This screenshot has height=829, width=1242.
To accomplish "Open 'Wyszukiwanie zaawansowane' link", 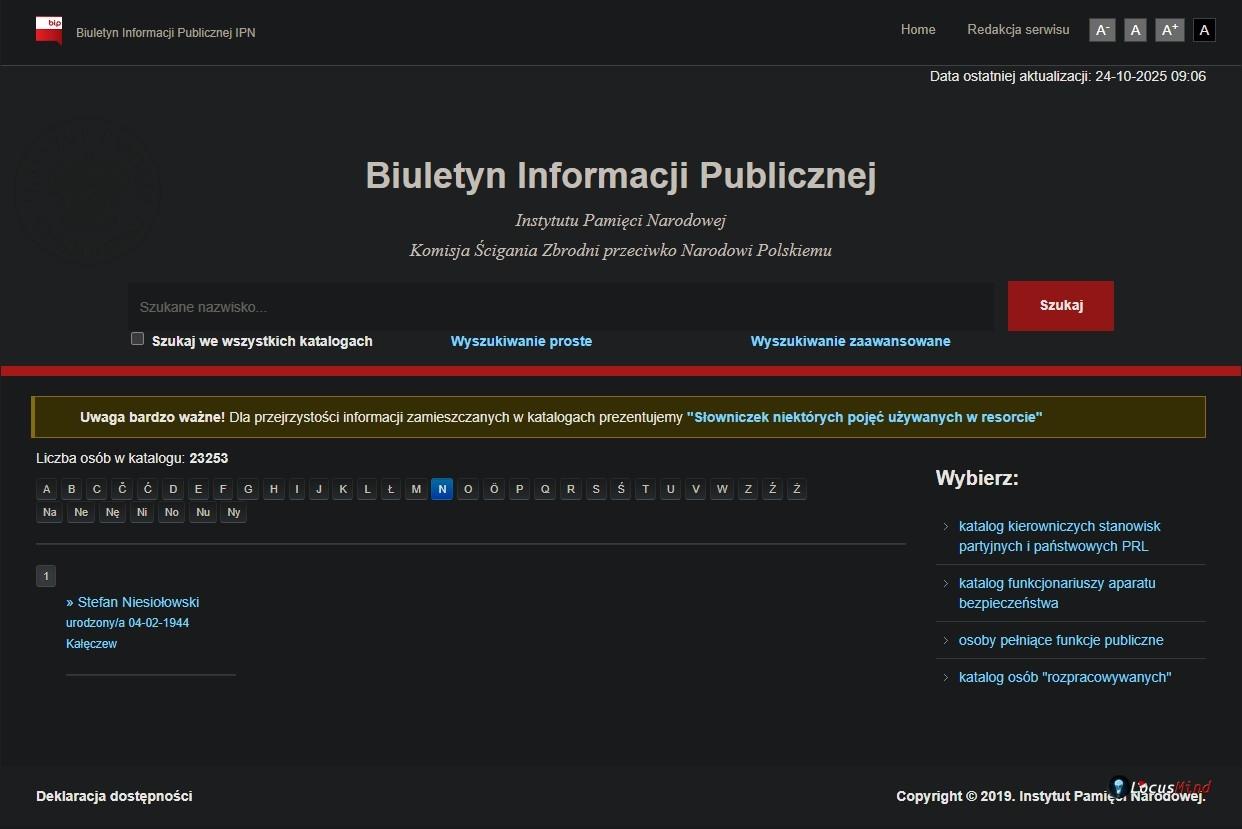I will click(850, 341).
